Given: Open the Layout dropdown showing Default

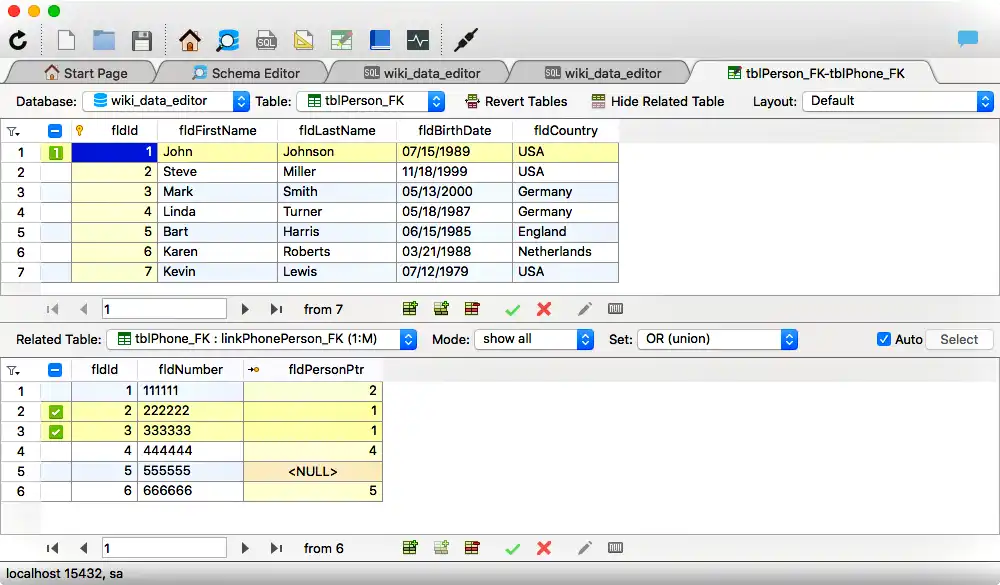Looking at the screenshot, I should tap(897, 101).
